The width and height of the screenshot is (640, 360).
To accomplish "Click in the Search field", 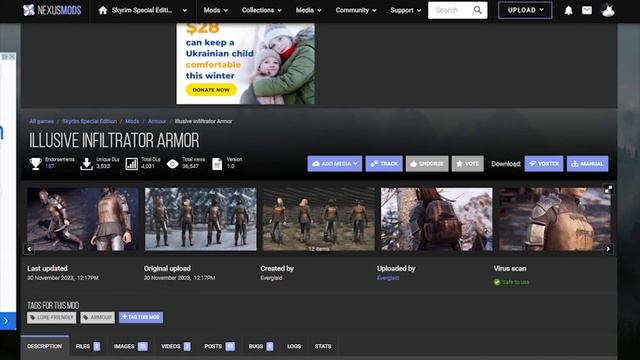I will pos(451,10).
